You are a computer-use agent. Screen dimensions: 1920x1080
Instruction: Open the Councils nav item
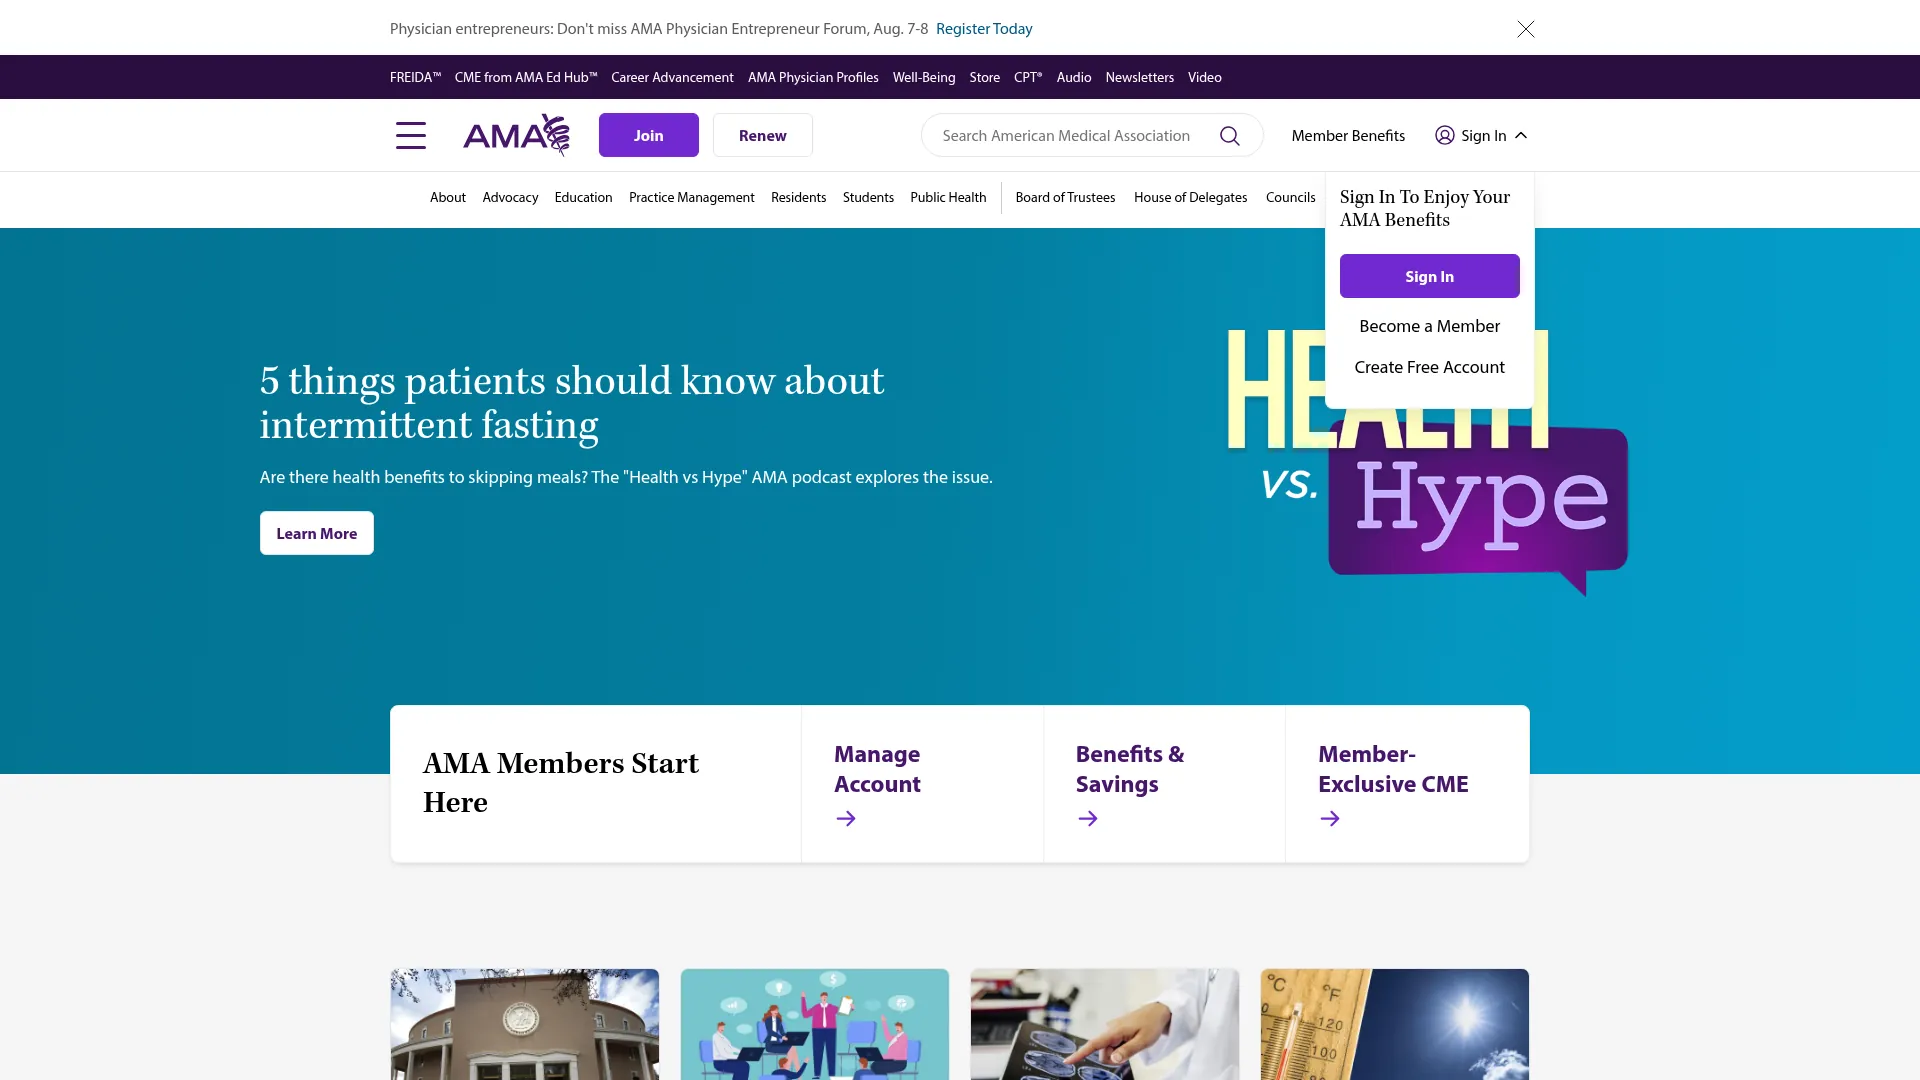[1290, 197]
